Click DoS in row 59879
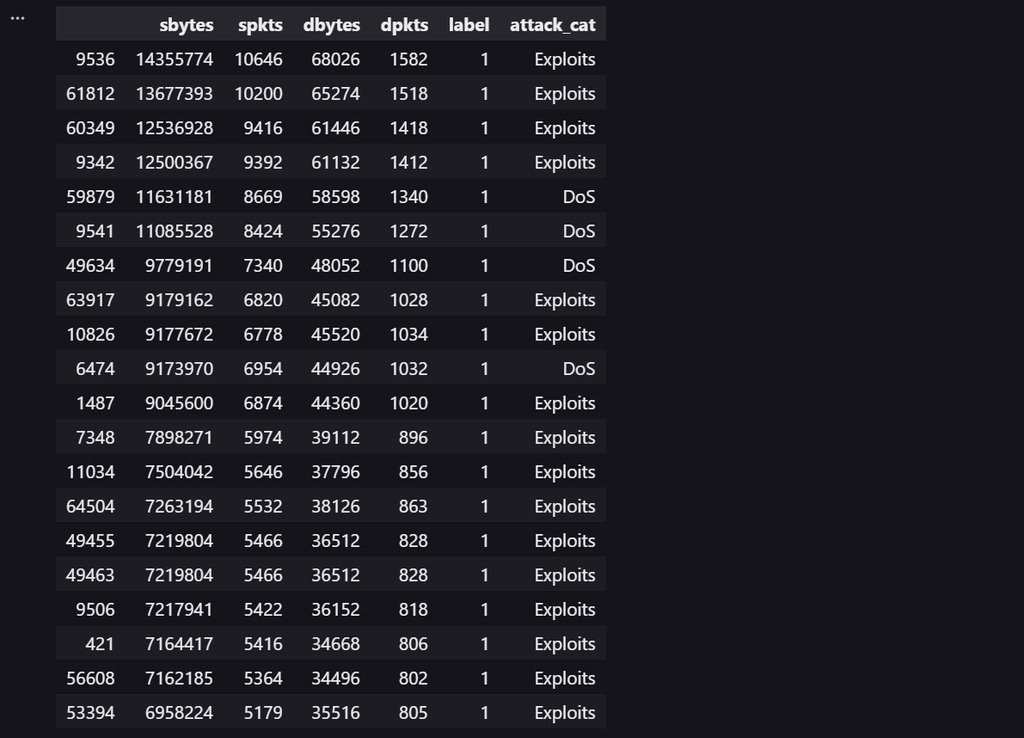The width and height of the screenshot is (1024, 738). [x=579, y=197]
